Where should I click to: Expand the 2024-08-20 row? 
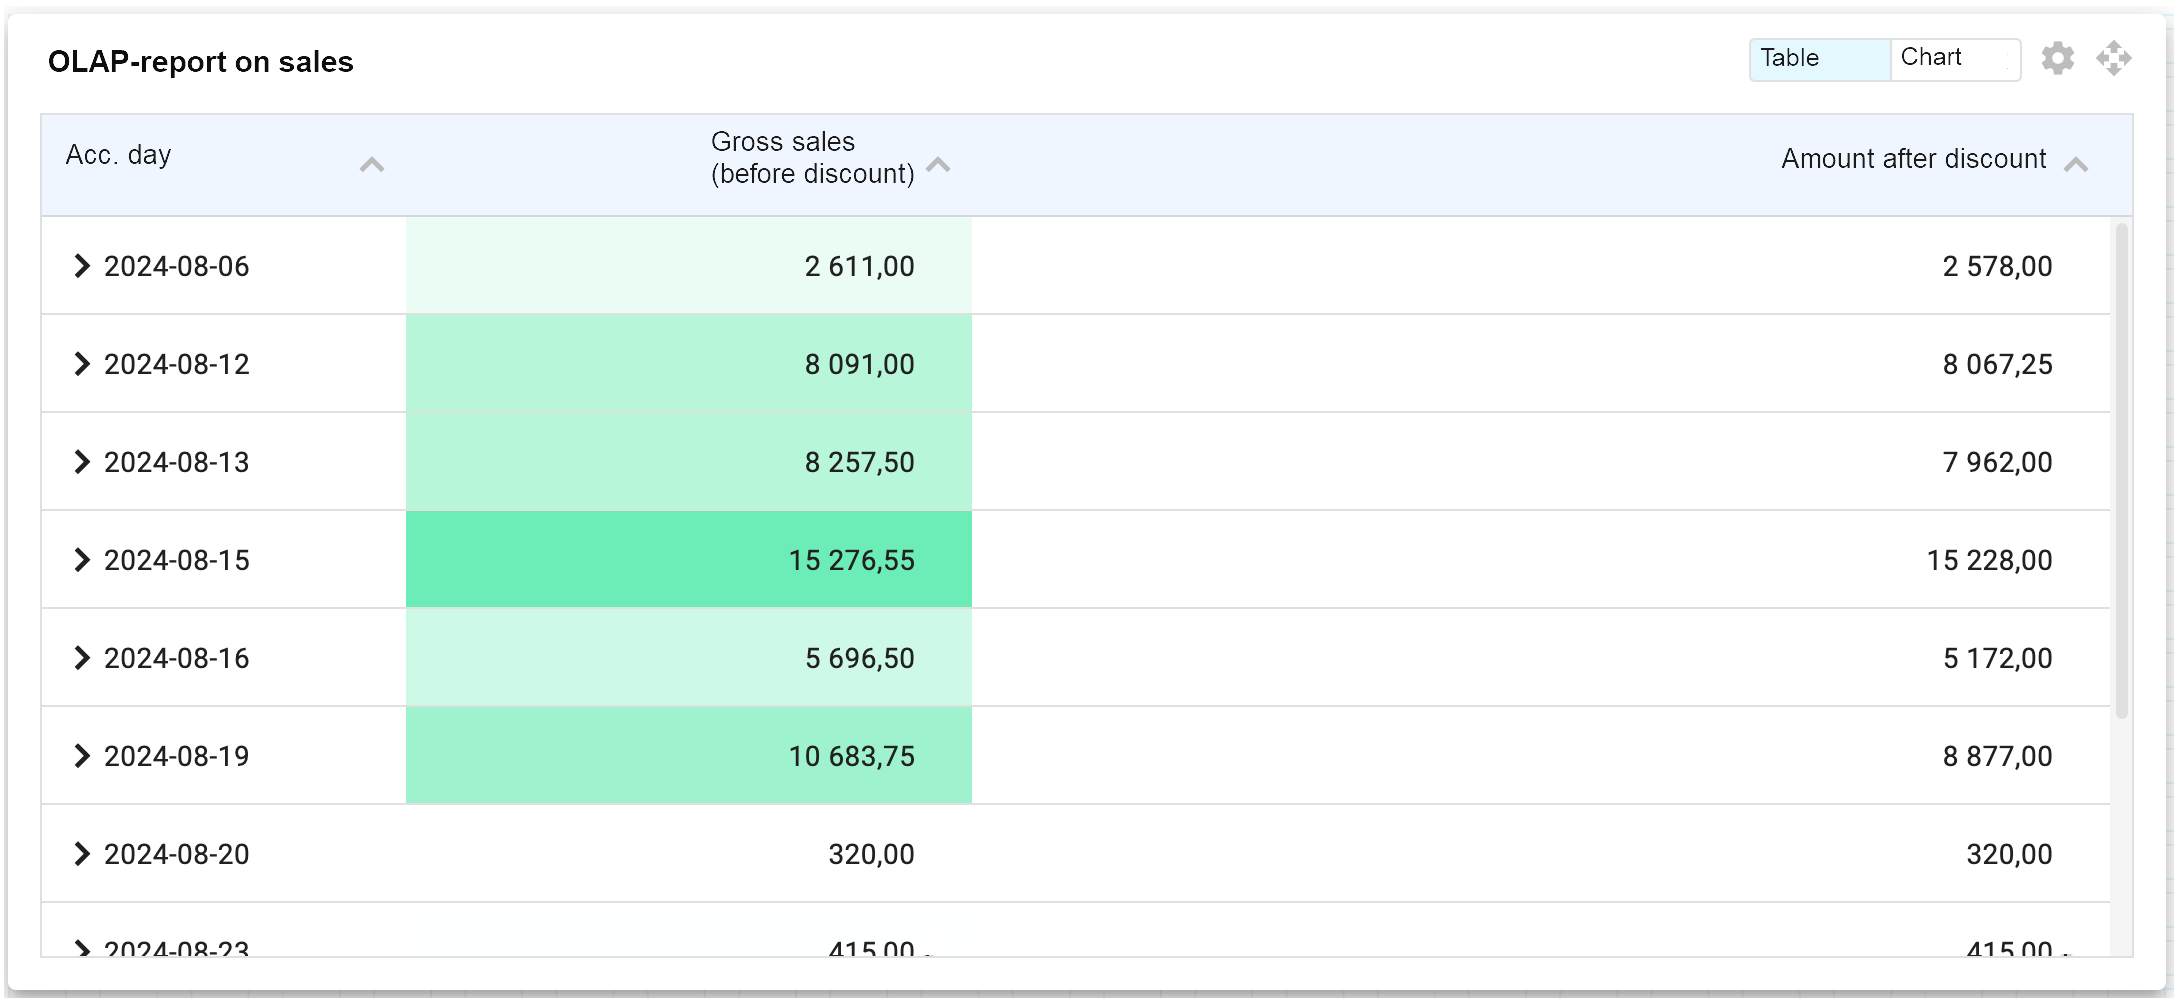pyautogui.click(x=82, y=854)
